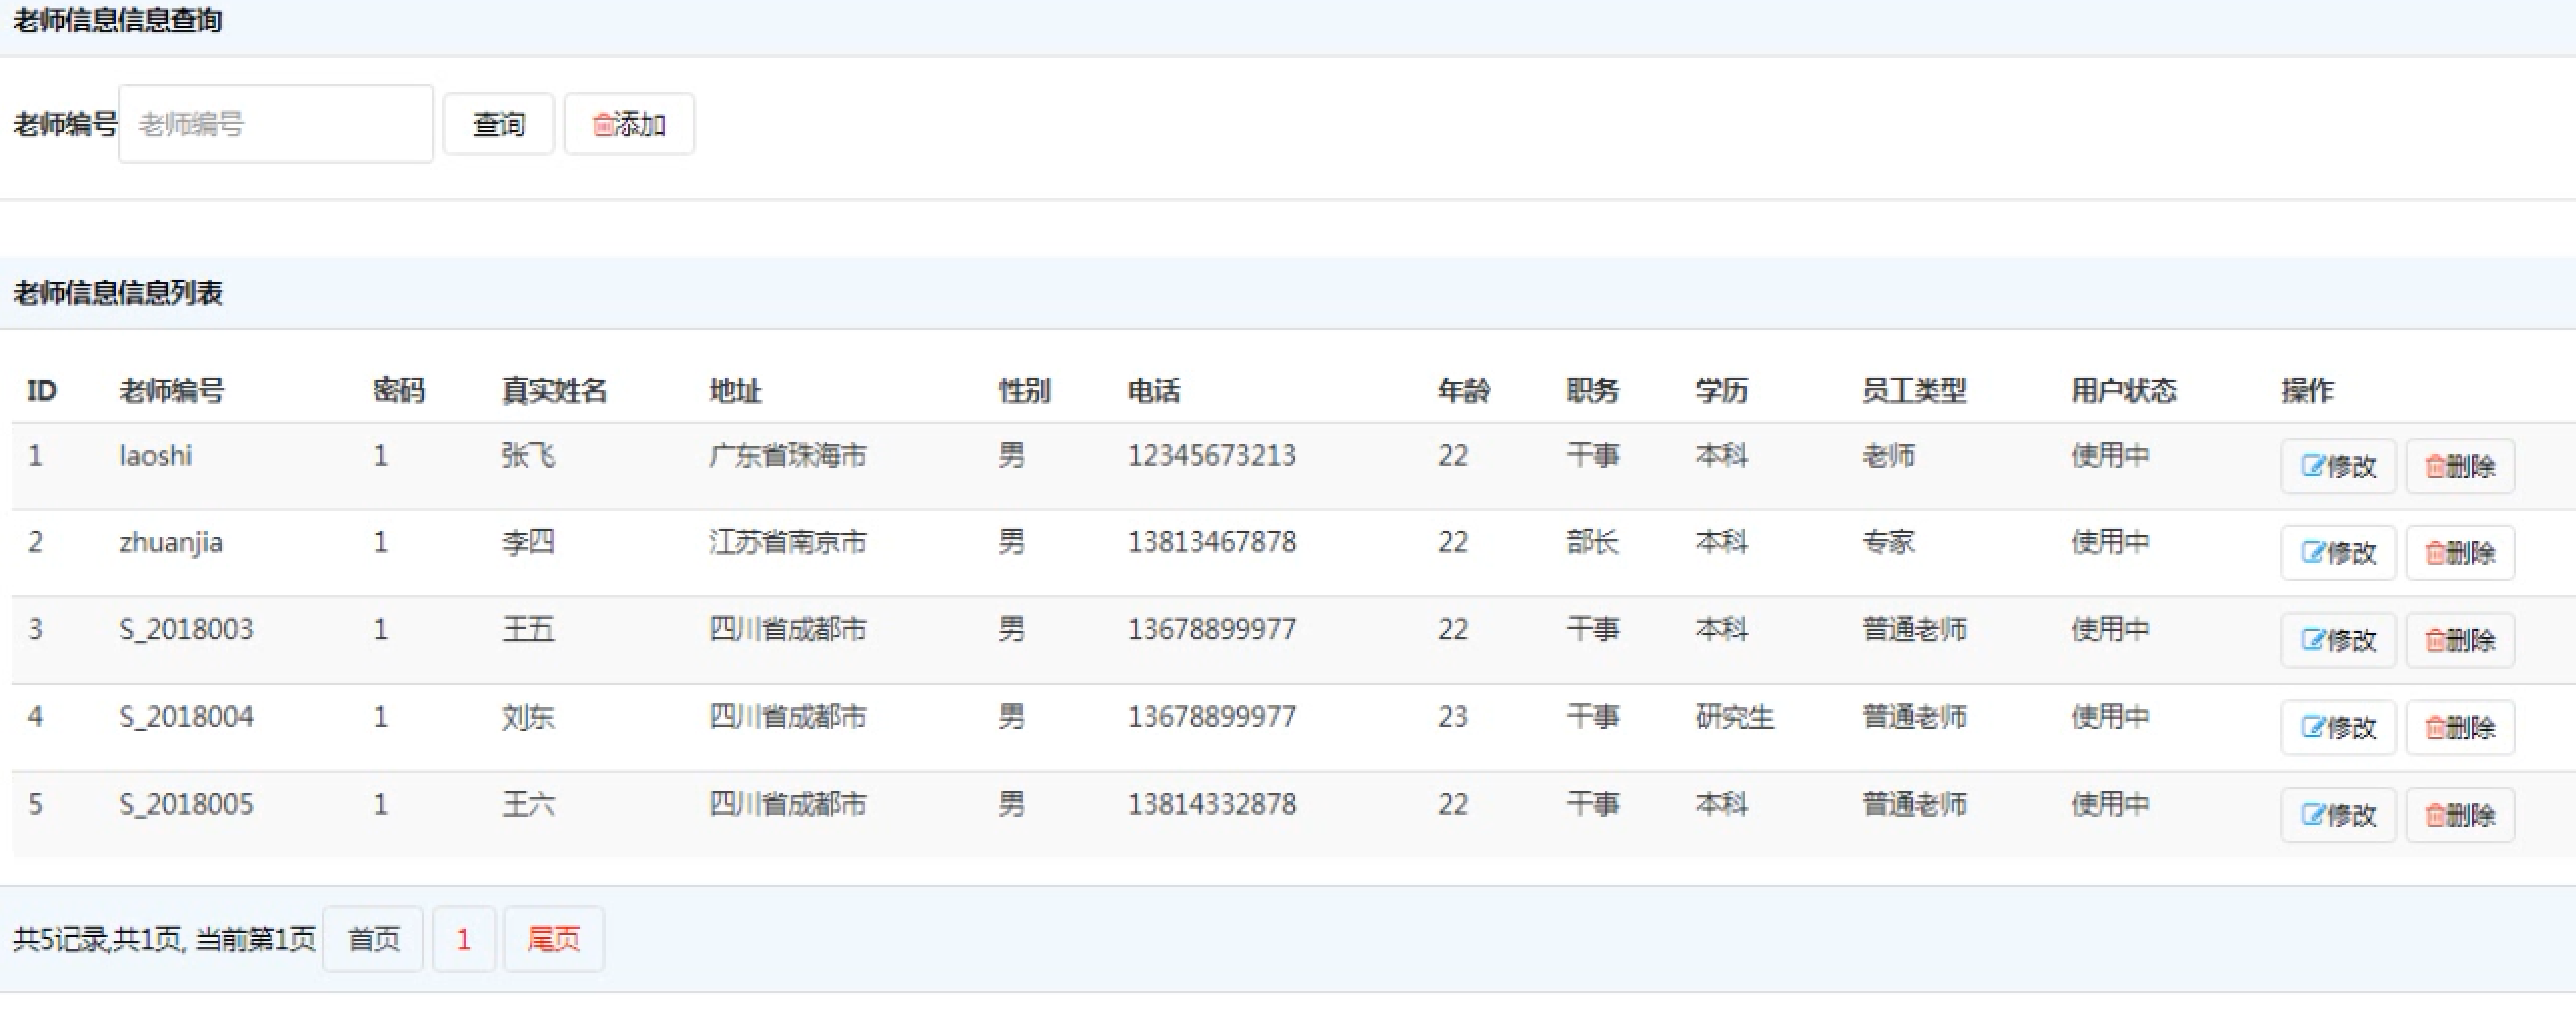Click the 电话 column header
This screenshot has height=1017, width=2576.
pyautogui.click(x=1154, y=390)
